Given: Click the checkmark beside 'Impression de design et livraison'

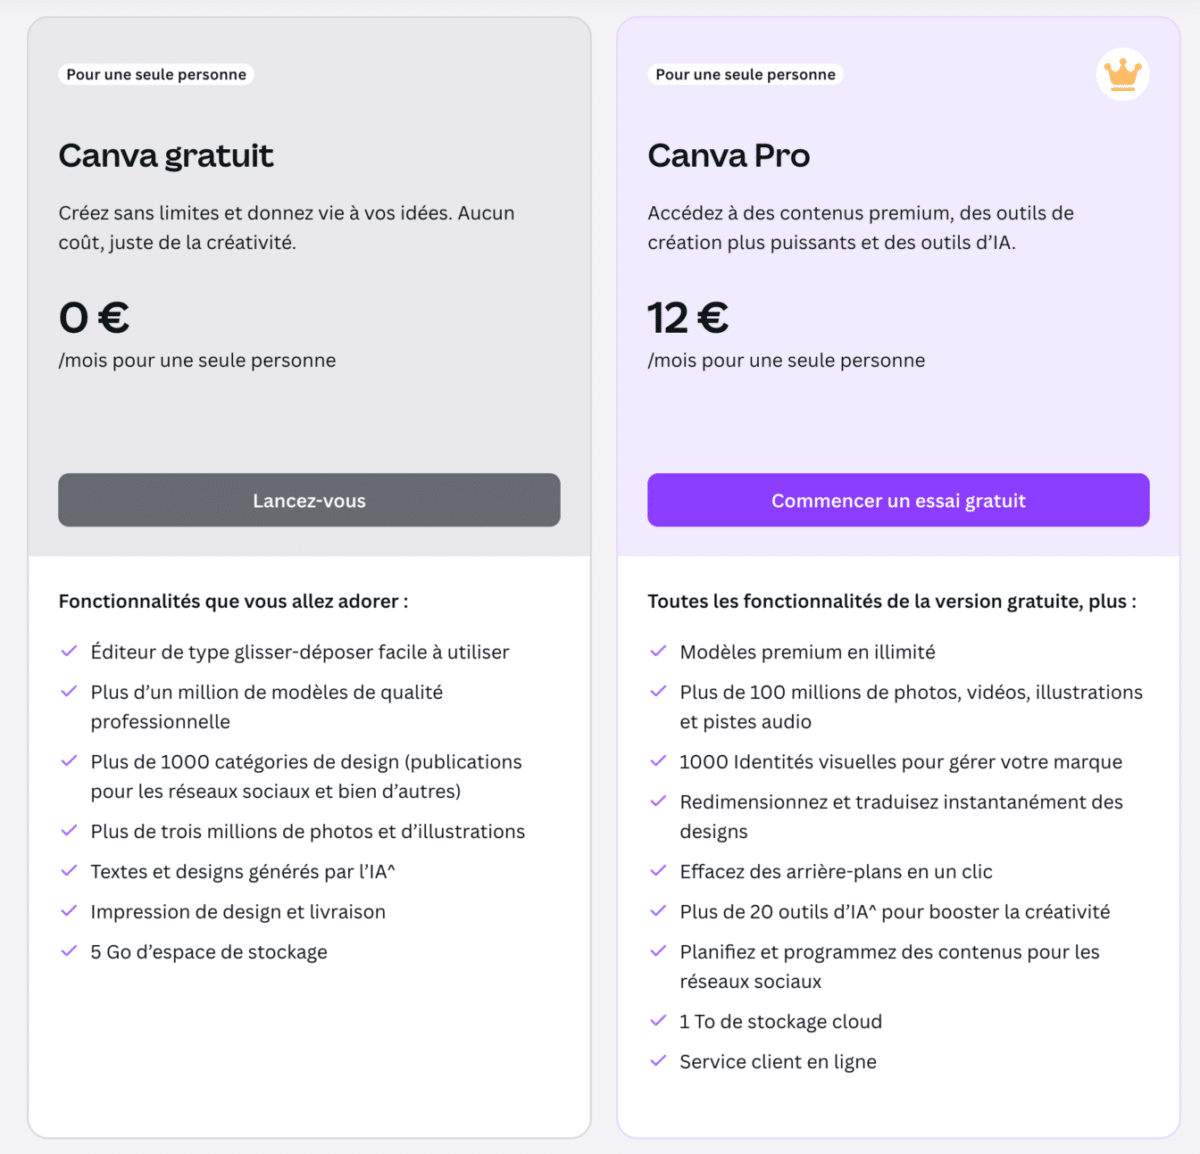Looking at the screenshot, I should tap(69, 911).
